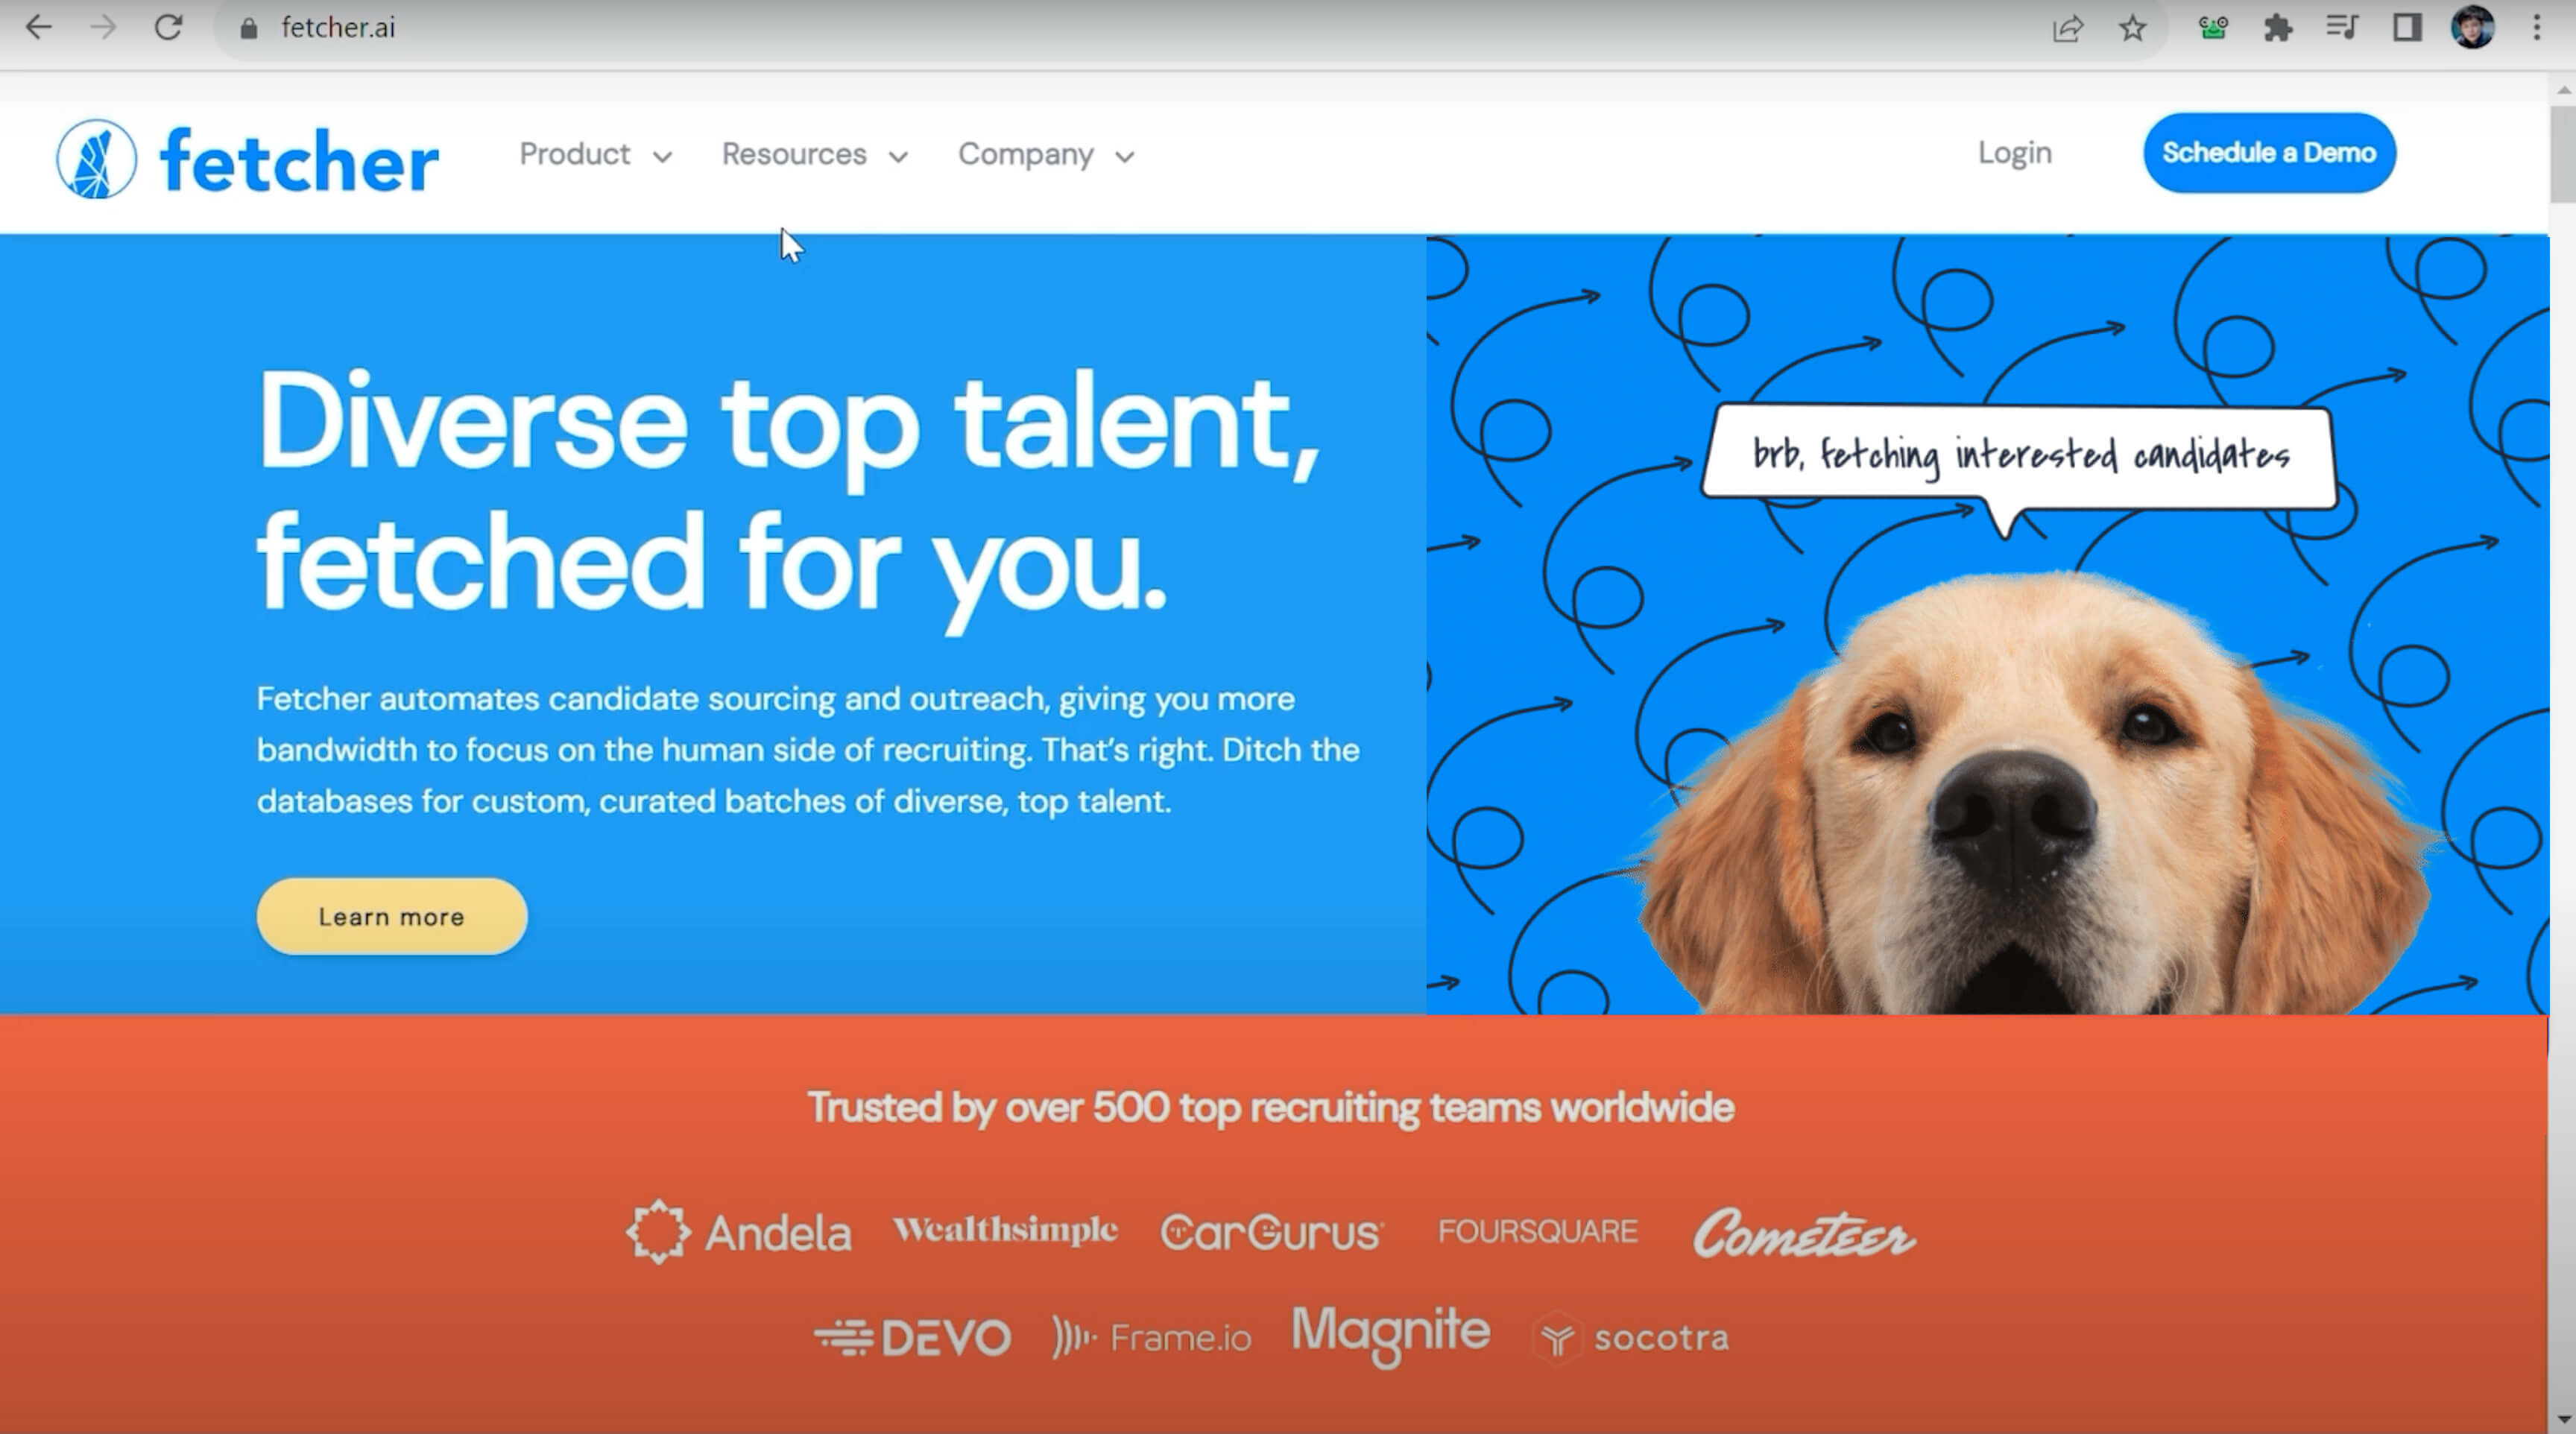Open the Chrome three-dot menu
This screenshot has height=1434, width=2576.
(2536, 28)
